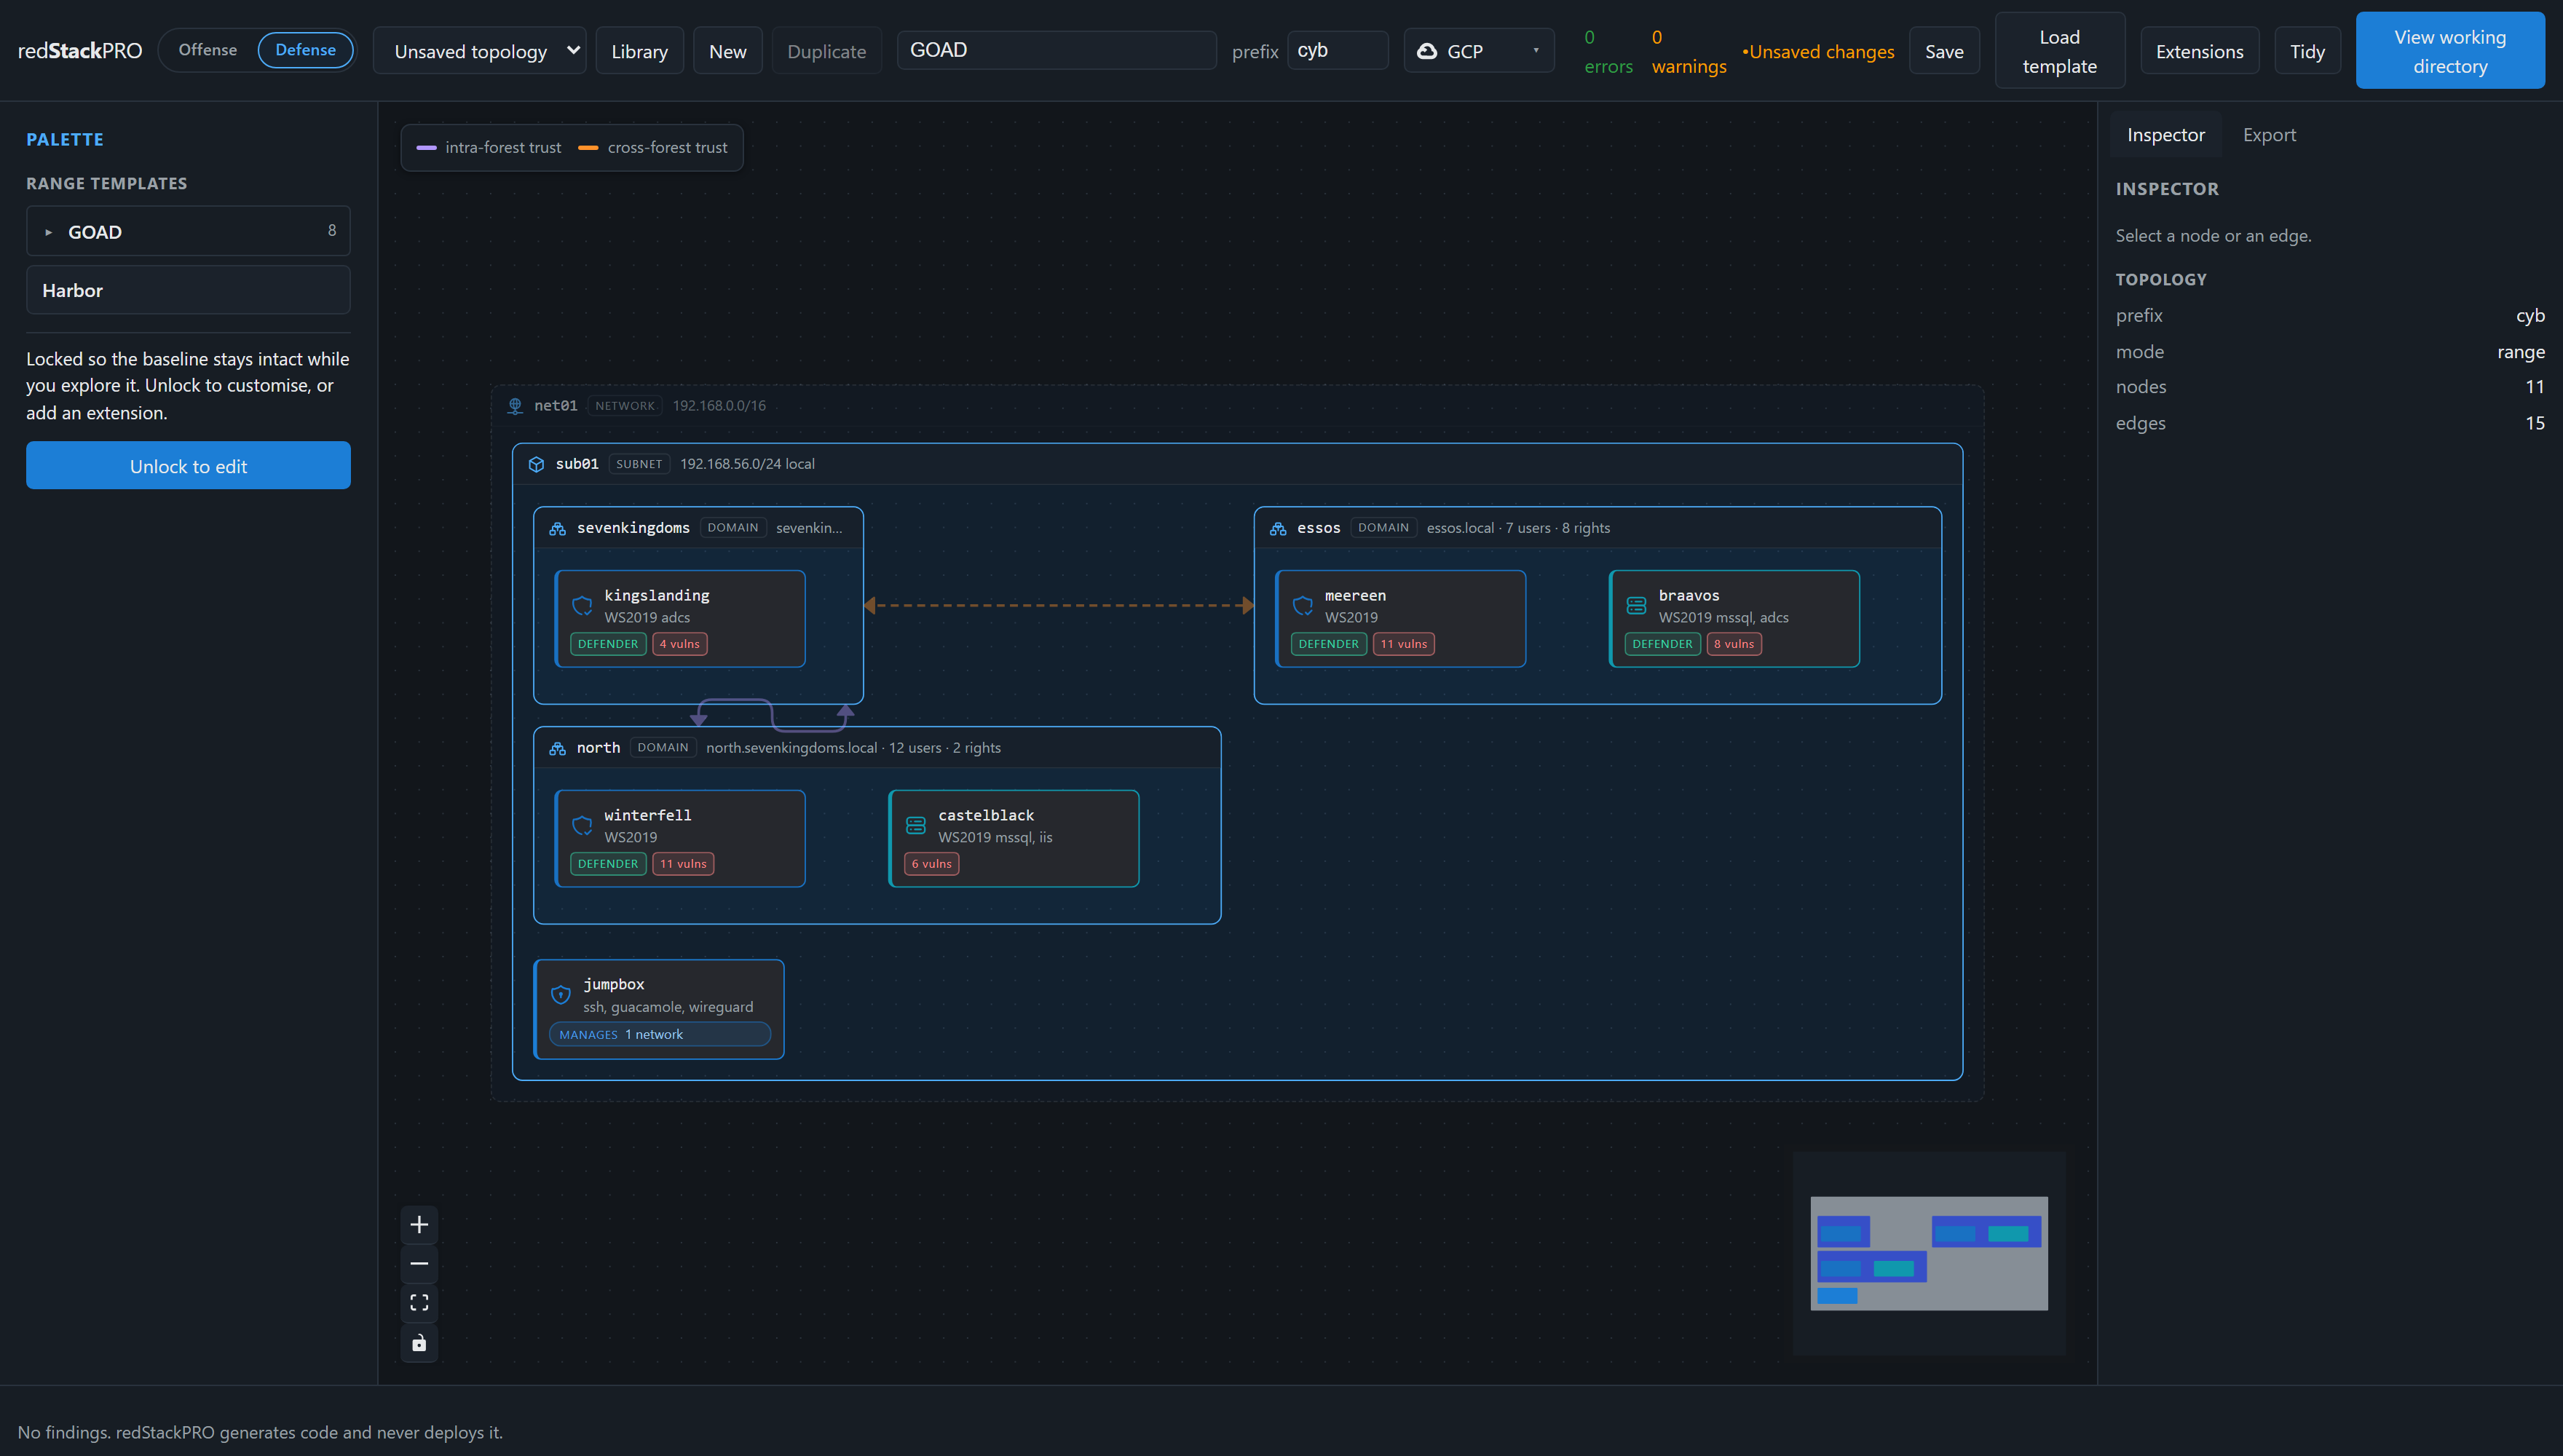This screenshot has width=2563, height=1456.
Task: Click the '0 errors' indicator
Action: pyautogui.click(x=1608, y=51)
